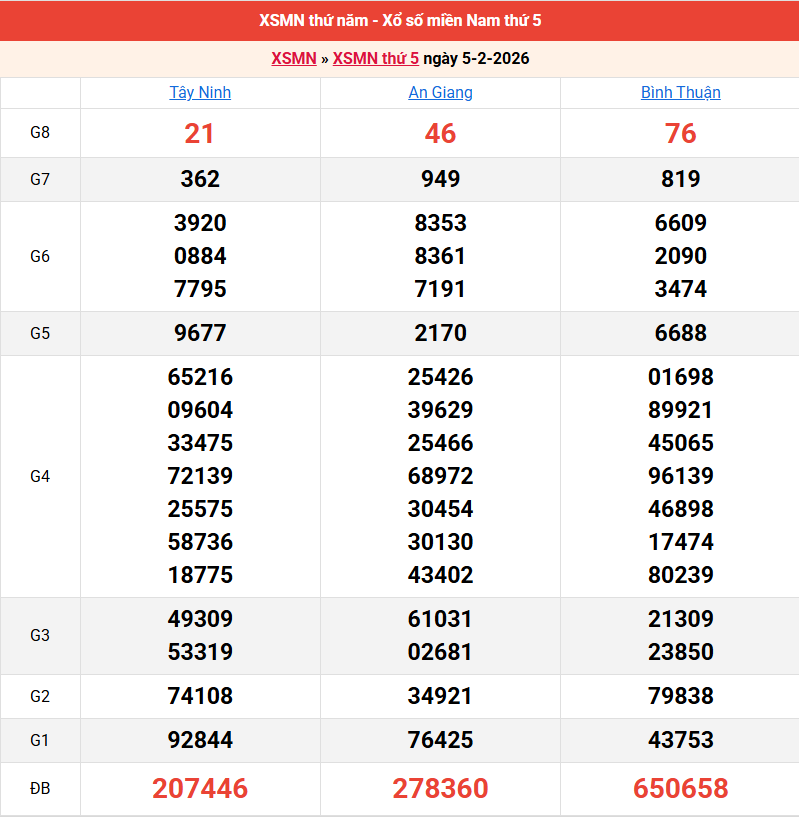Select An Giang special prize 278360
The width and height of the screenshot is (799, 817).
(x=440, y=789)
